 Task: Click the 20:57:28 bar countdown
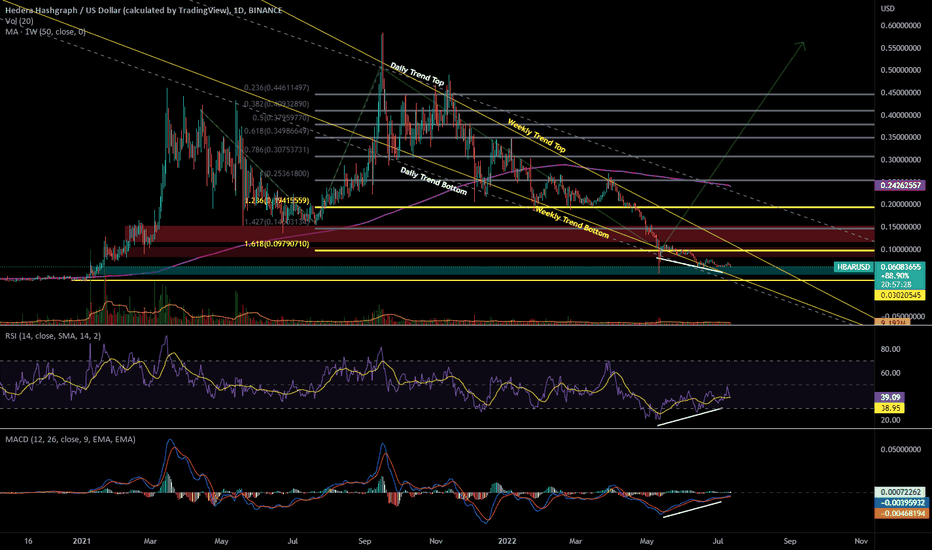pos(894,284)
